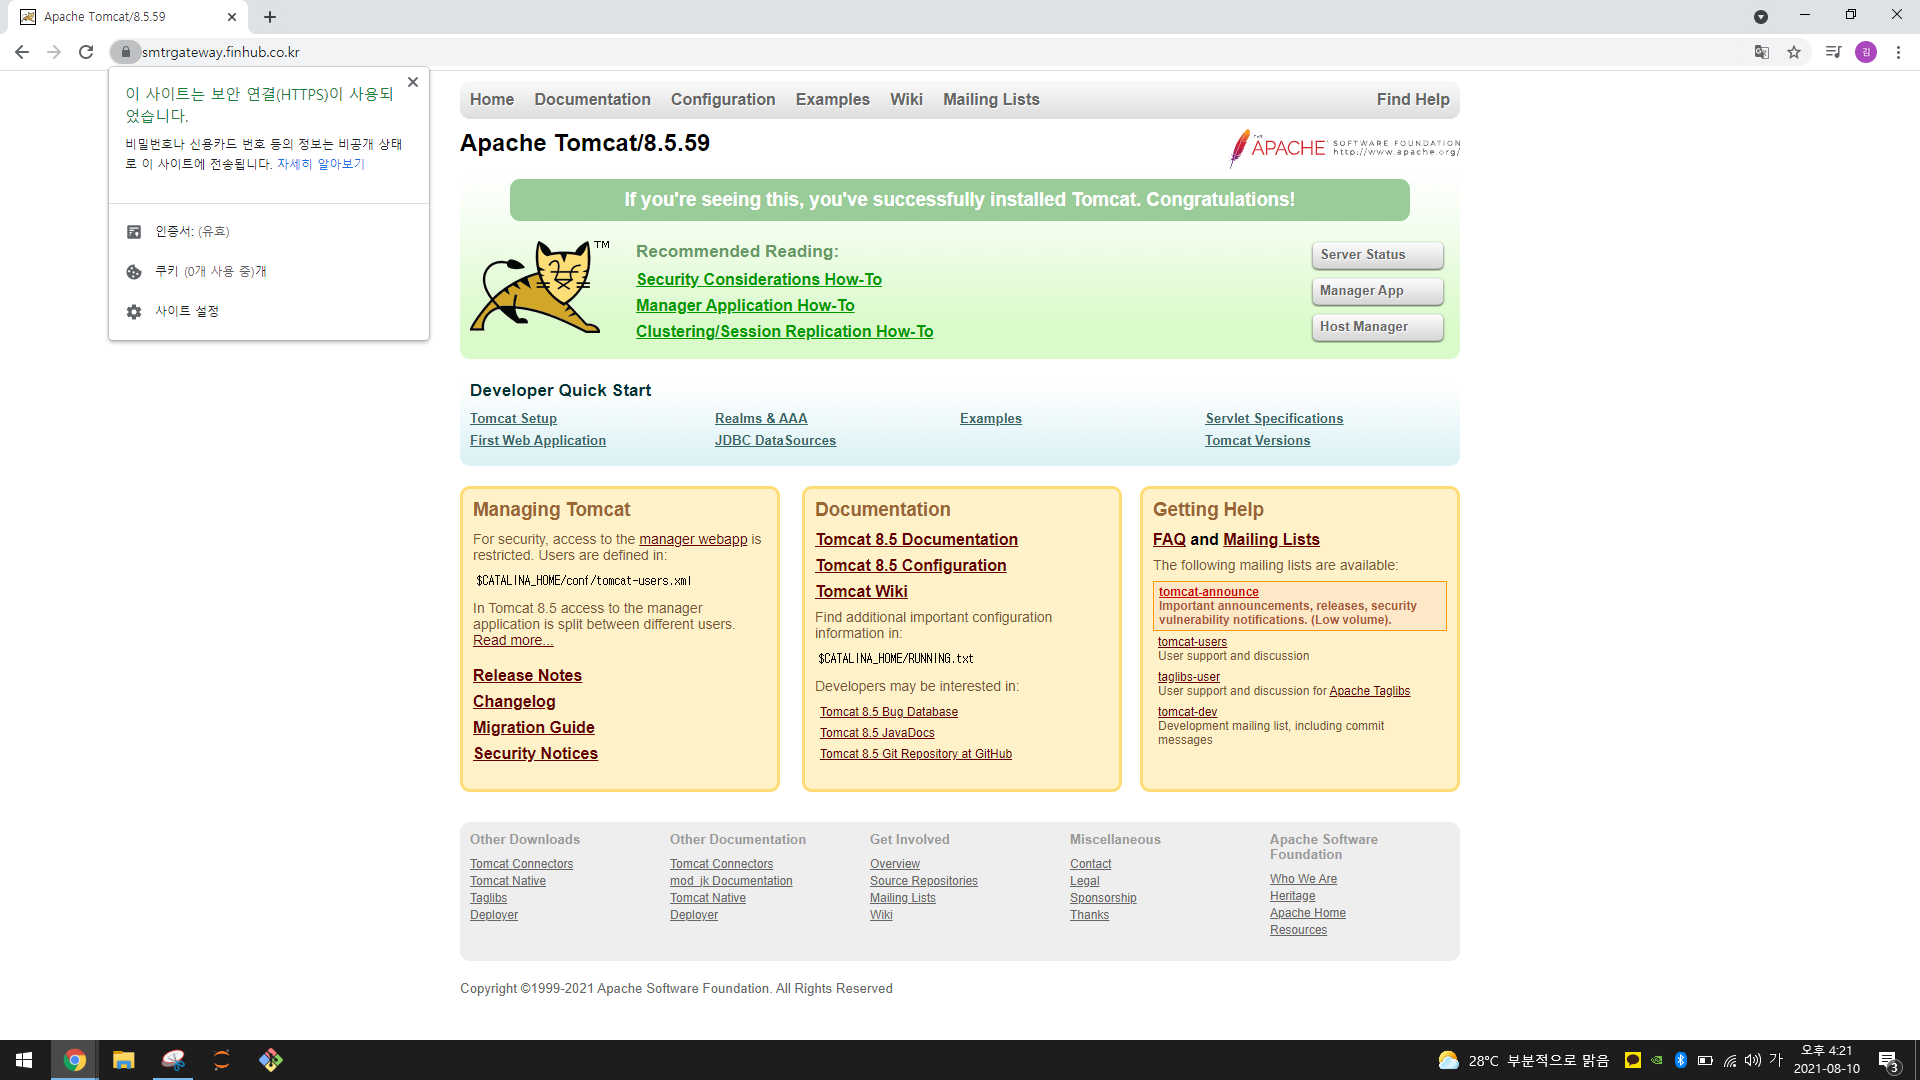This screenshot has width=1920, height=1080.
Task: Click the Host Manager button
Action: (1377, 327)
